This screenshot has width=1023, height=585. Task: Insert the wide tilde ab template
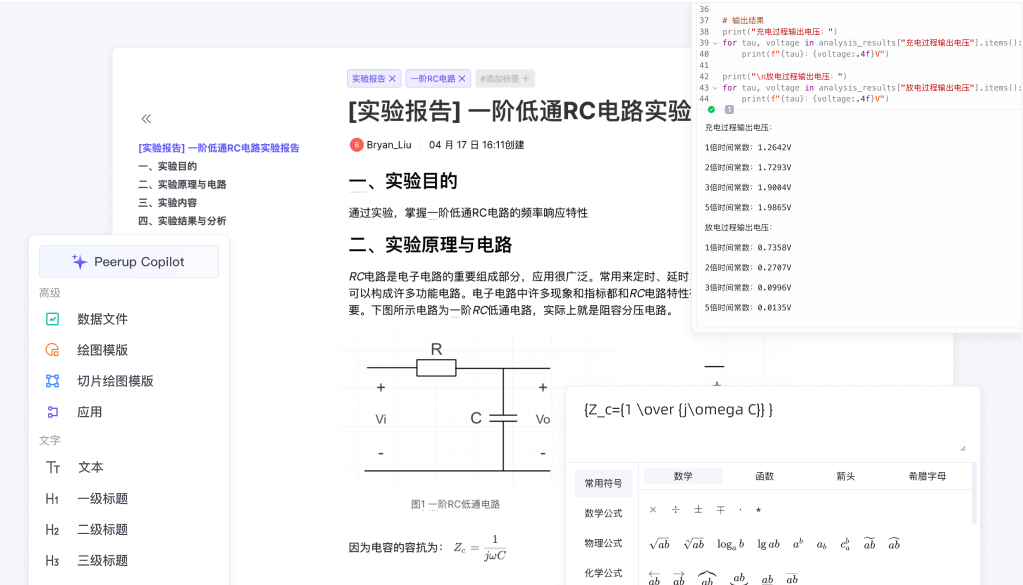point(870,544)
